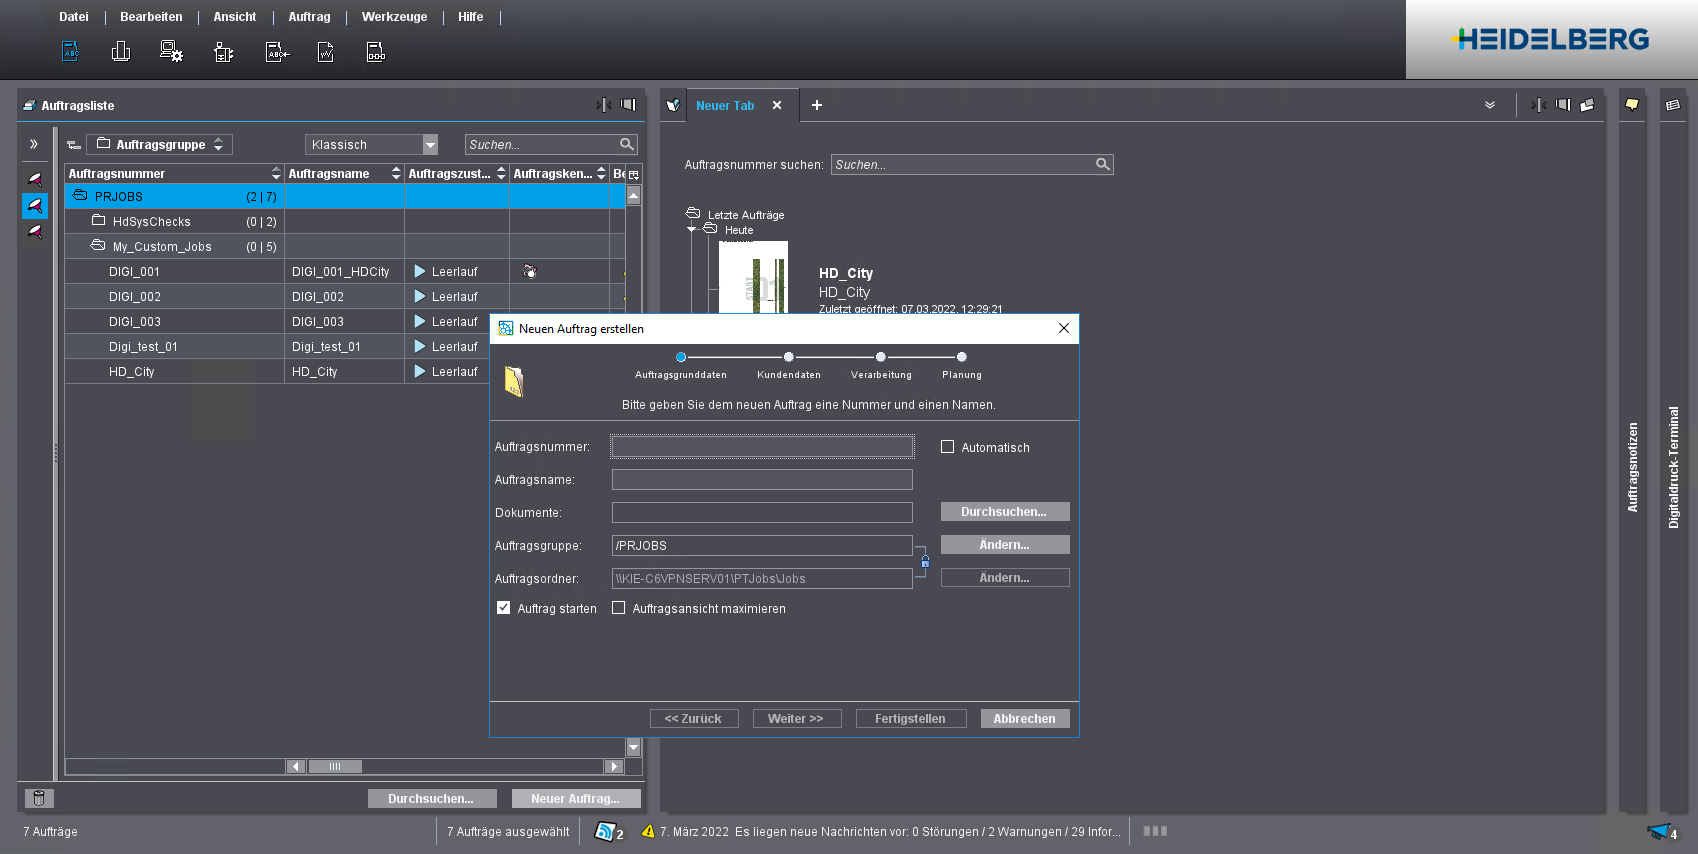Click the Planung wizard step marker
This screenshot has width=1698, height=854.
click(x=961, y=357)
